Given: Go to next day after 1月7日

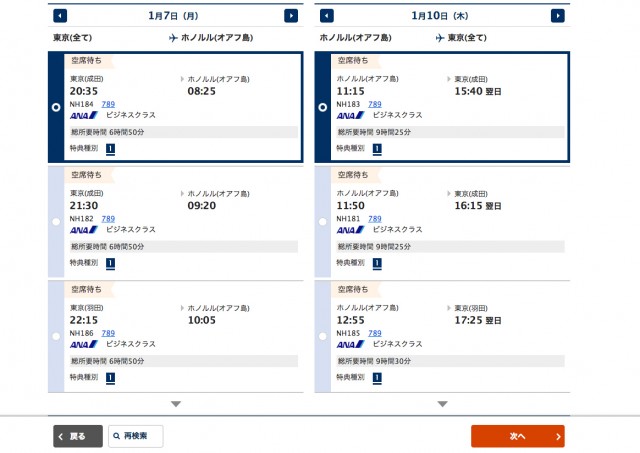Looking at the screenshot, I should point(291,16).
